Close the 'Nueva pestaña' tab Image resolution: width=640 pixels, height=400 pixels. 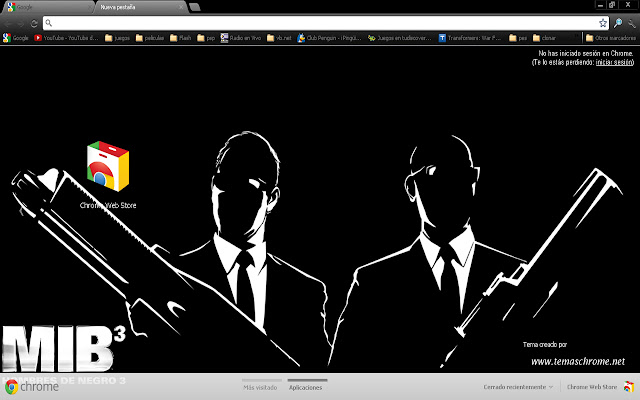[181, 7]
